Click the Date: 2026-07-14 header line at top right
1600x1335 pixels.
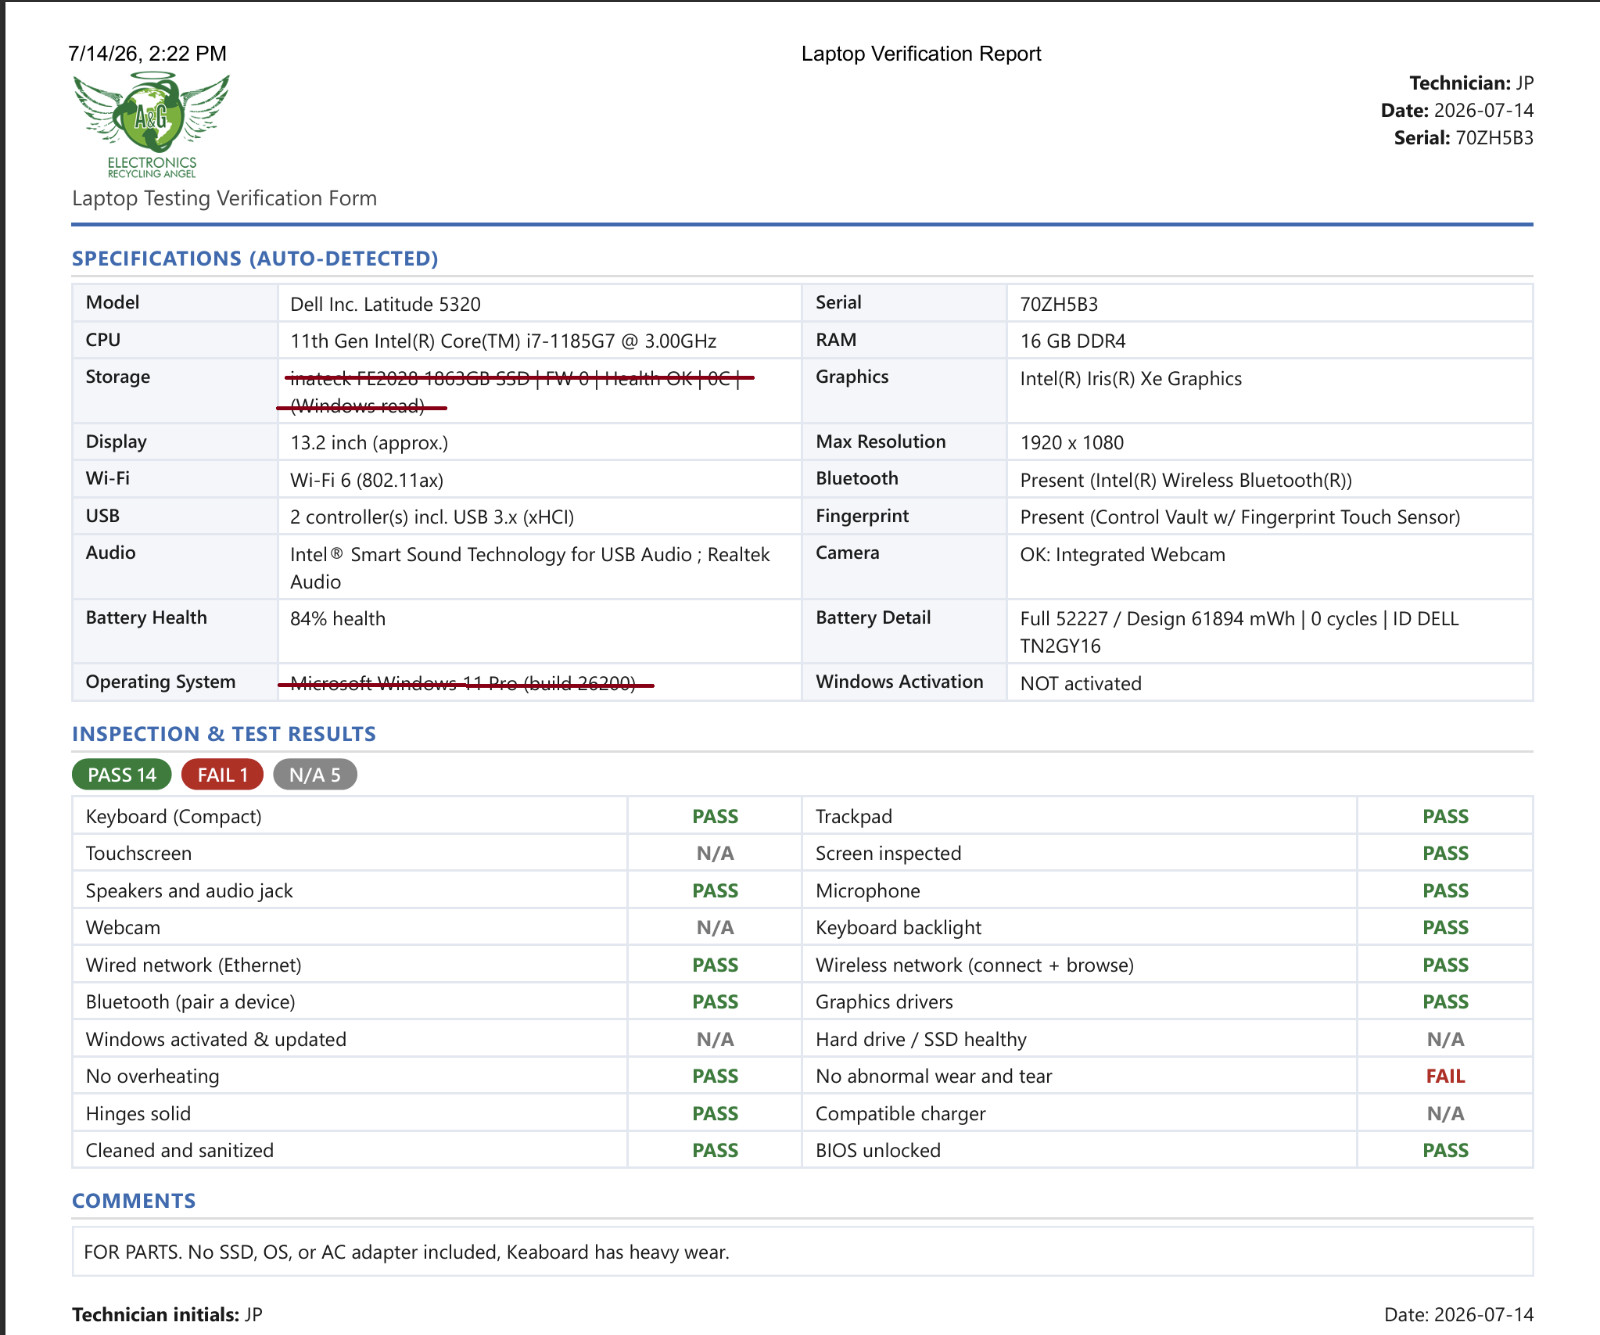coord(1457,111)
